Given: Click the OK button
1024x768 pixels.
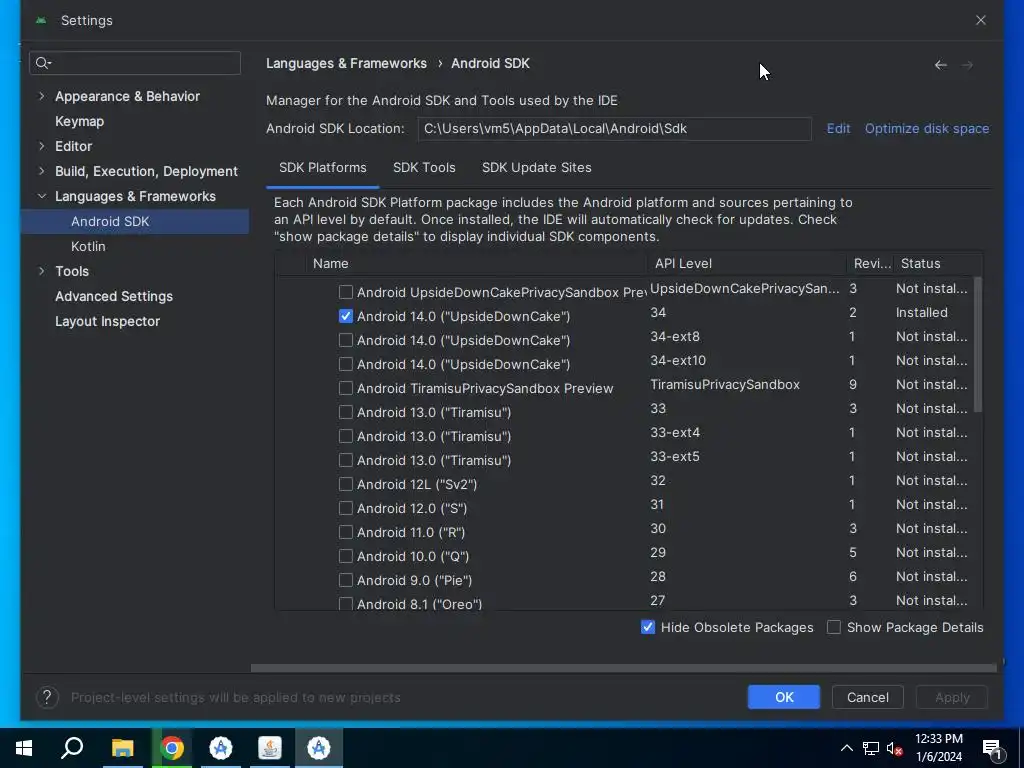Looking at the screenshot, I should (784, 697).
